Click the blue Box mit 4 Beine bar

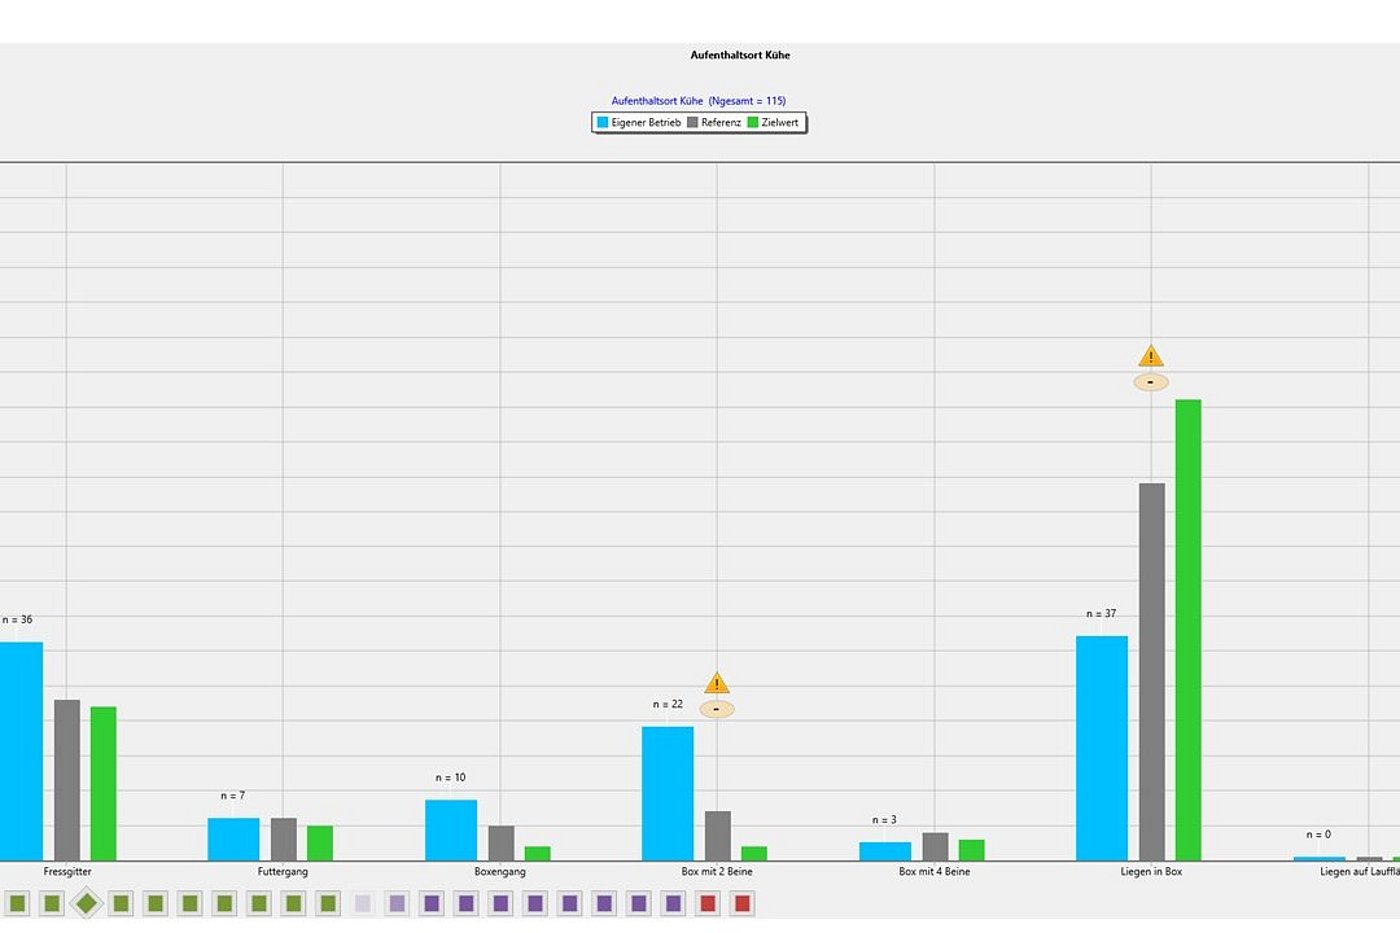coord(885,851)
